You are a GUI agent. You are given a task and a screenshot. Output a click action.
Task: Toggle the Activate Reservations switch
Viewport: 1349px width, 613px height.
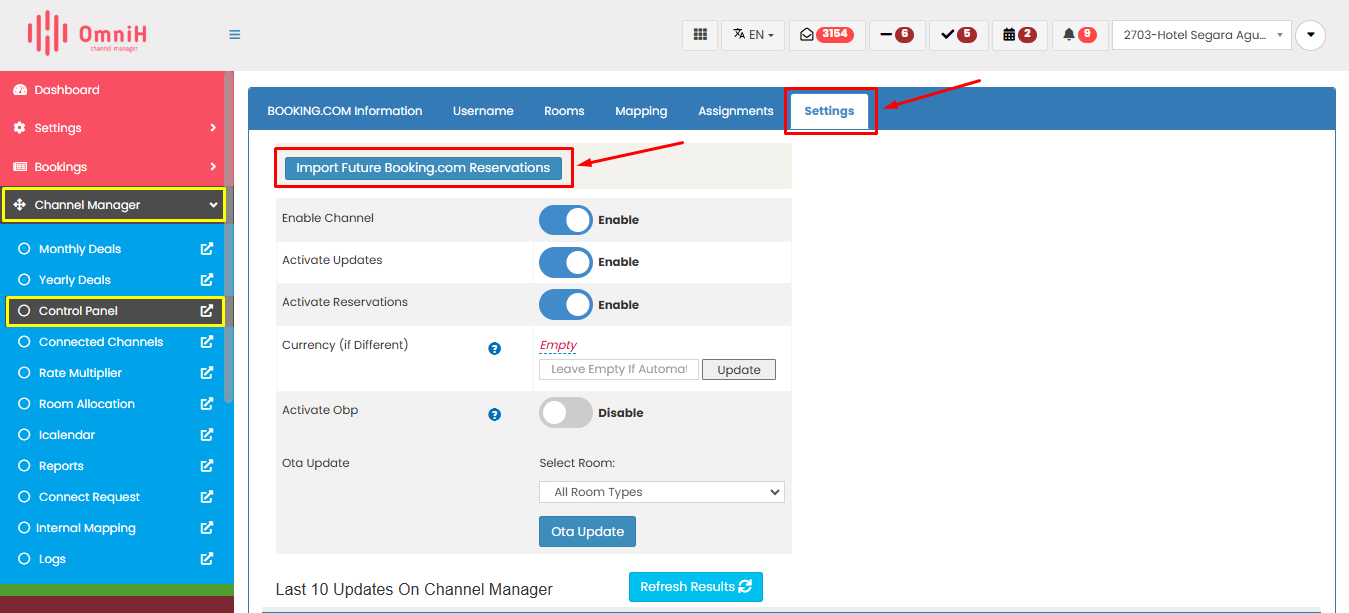click(x=566, y=304)
